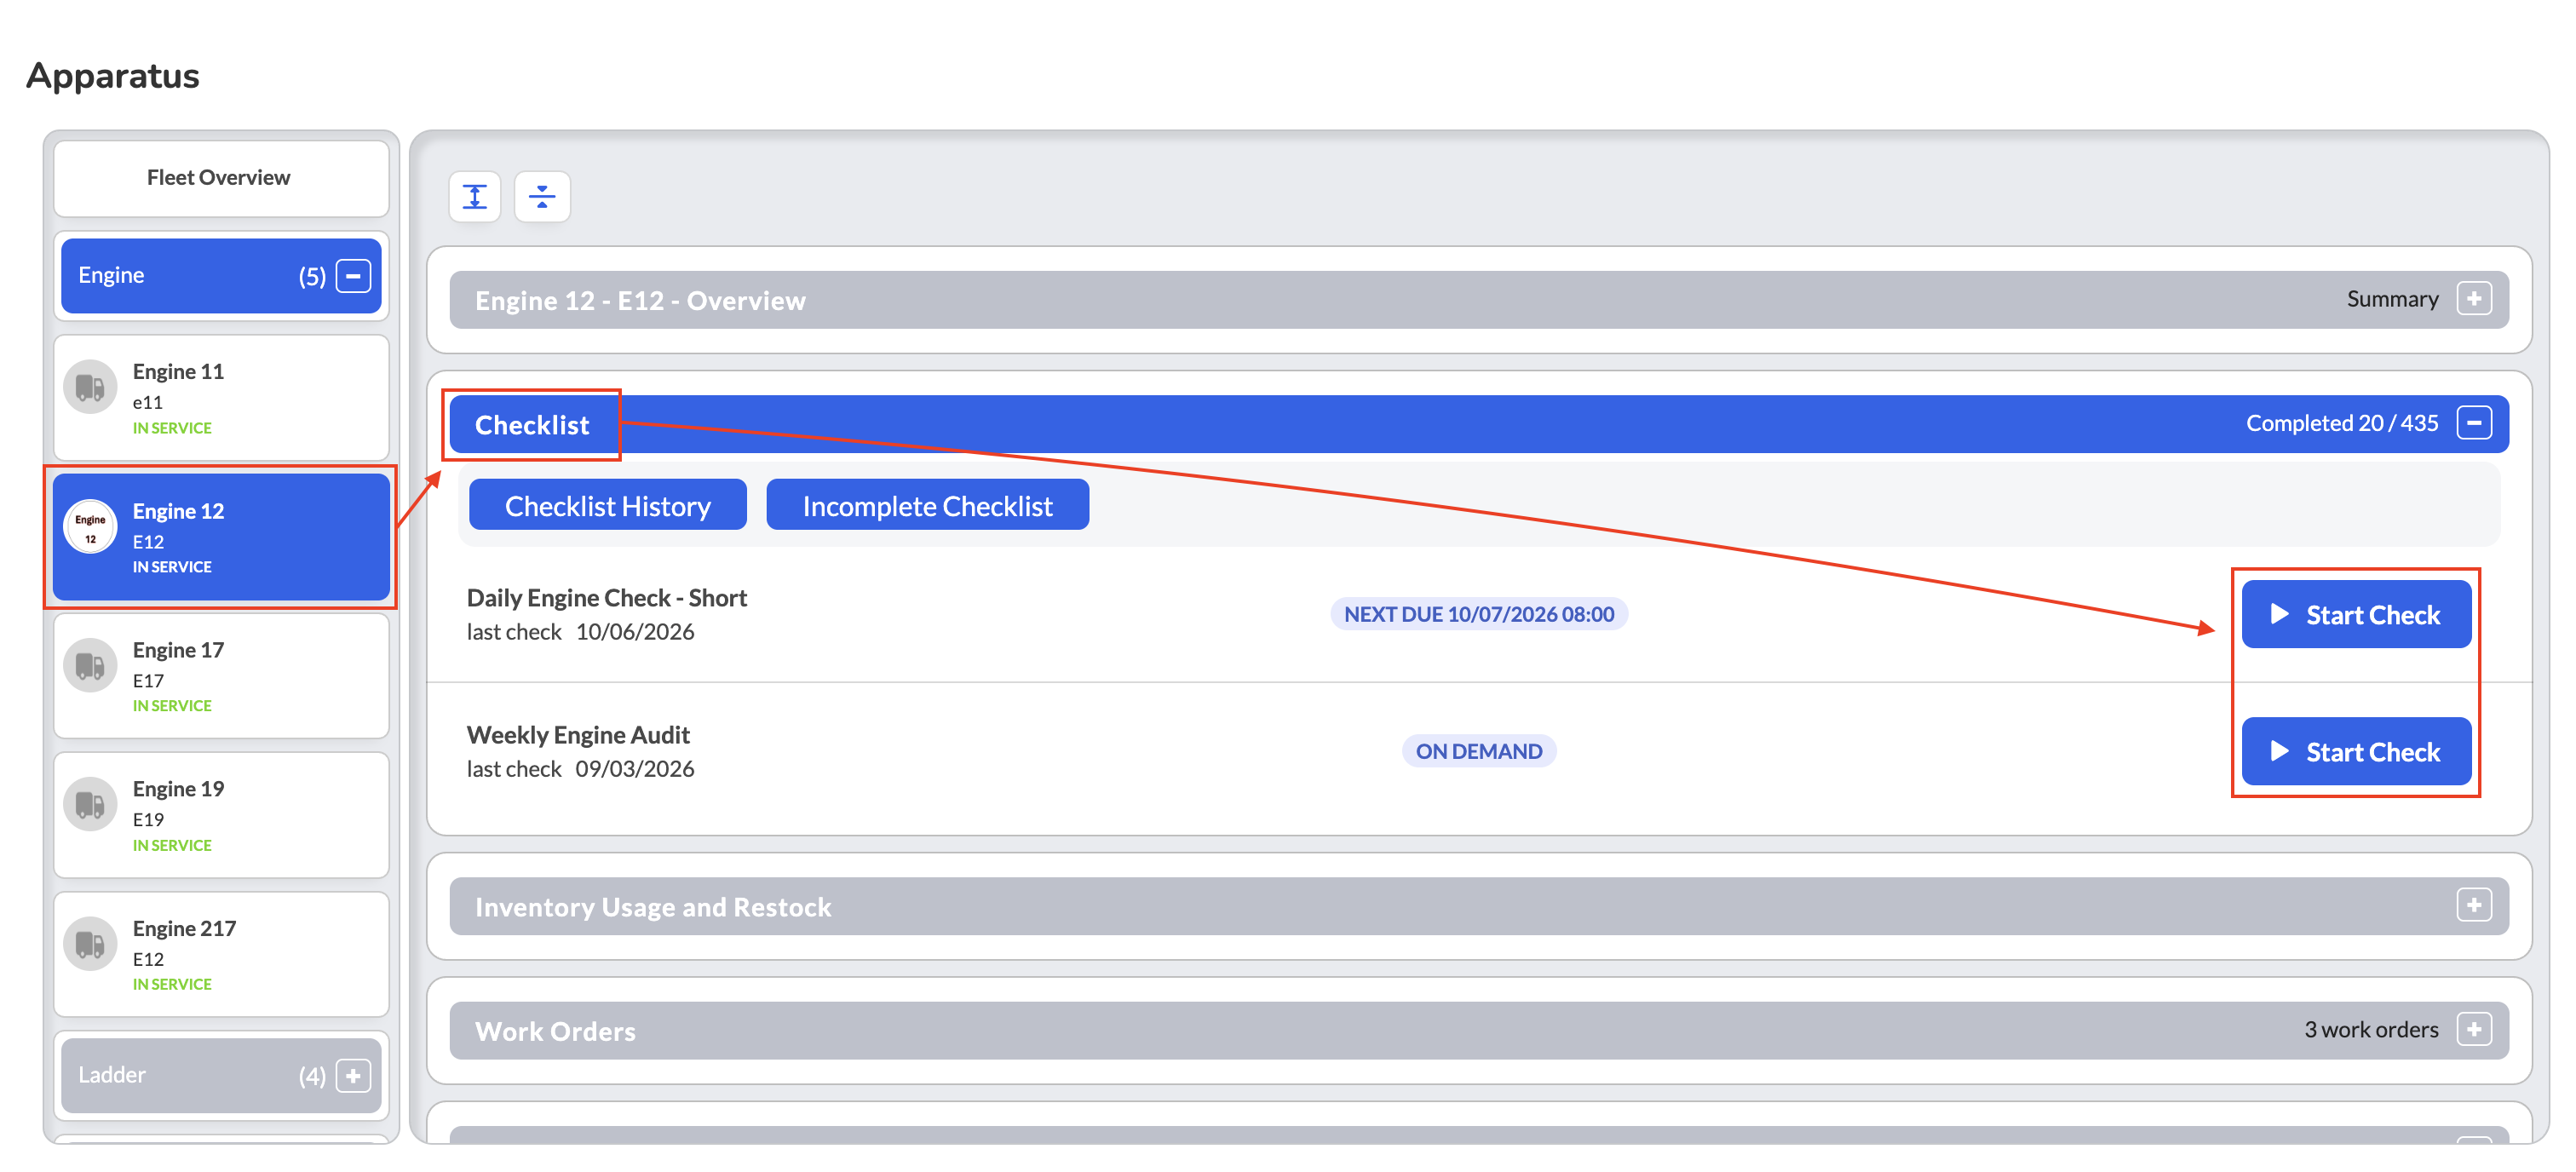
Task: Click the Daily Engine Check - Short title
Action: point(606,598)
